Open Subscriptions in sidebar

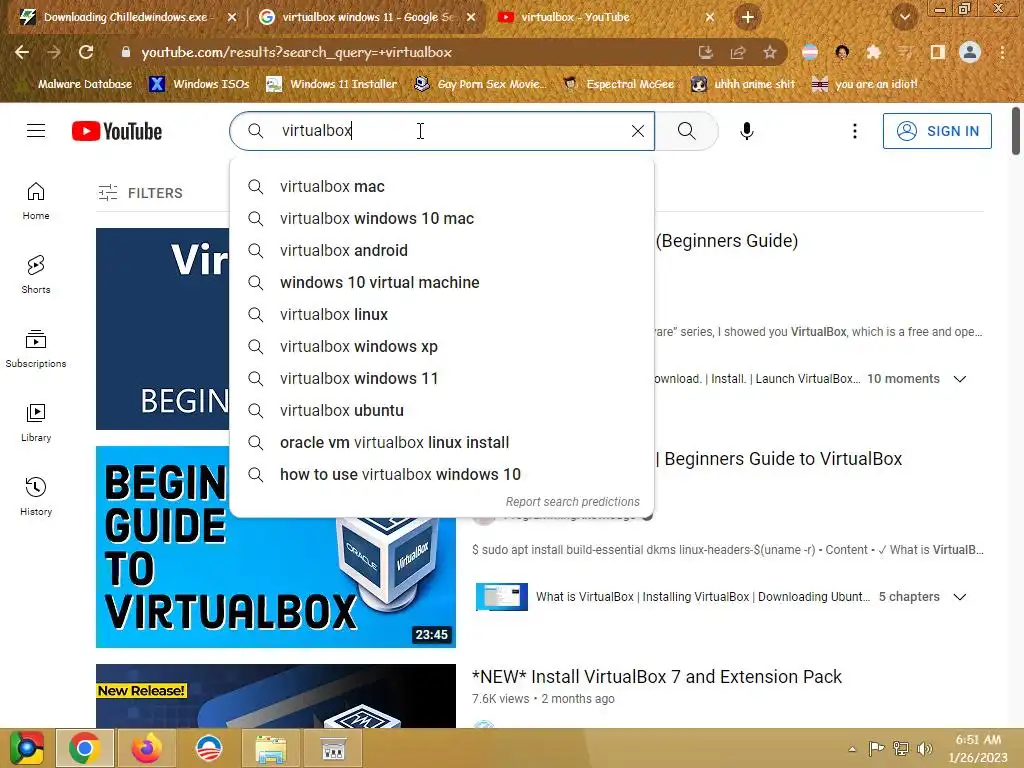click(x=36, y=349)
